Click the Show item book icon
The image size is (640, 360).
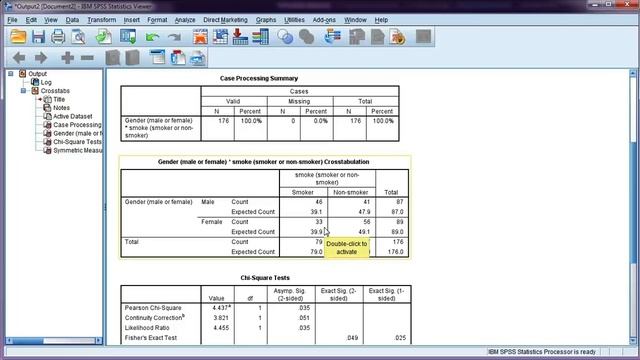point(113,58)
